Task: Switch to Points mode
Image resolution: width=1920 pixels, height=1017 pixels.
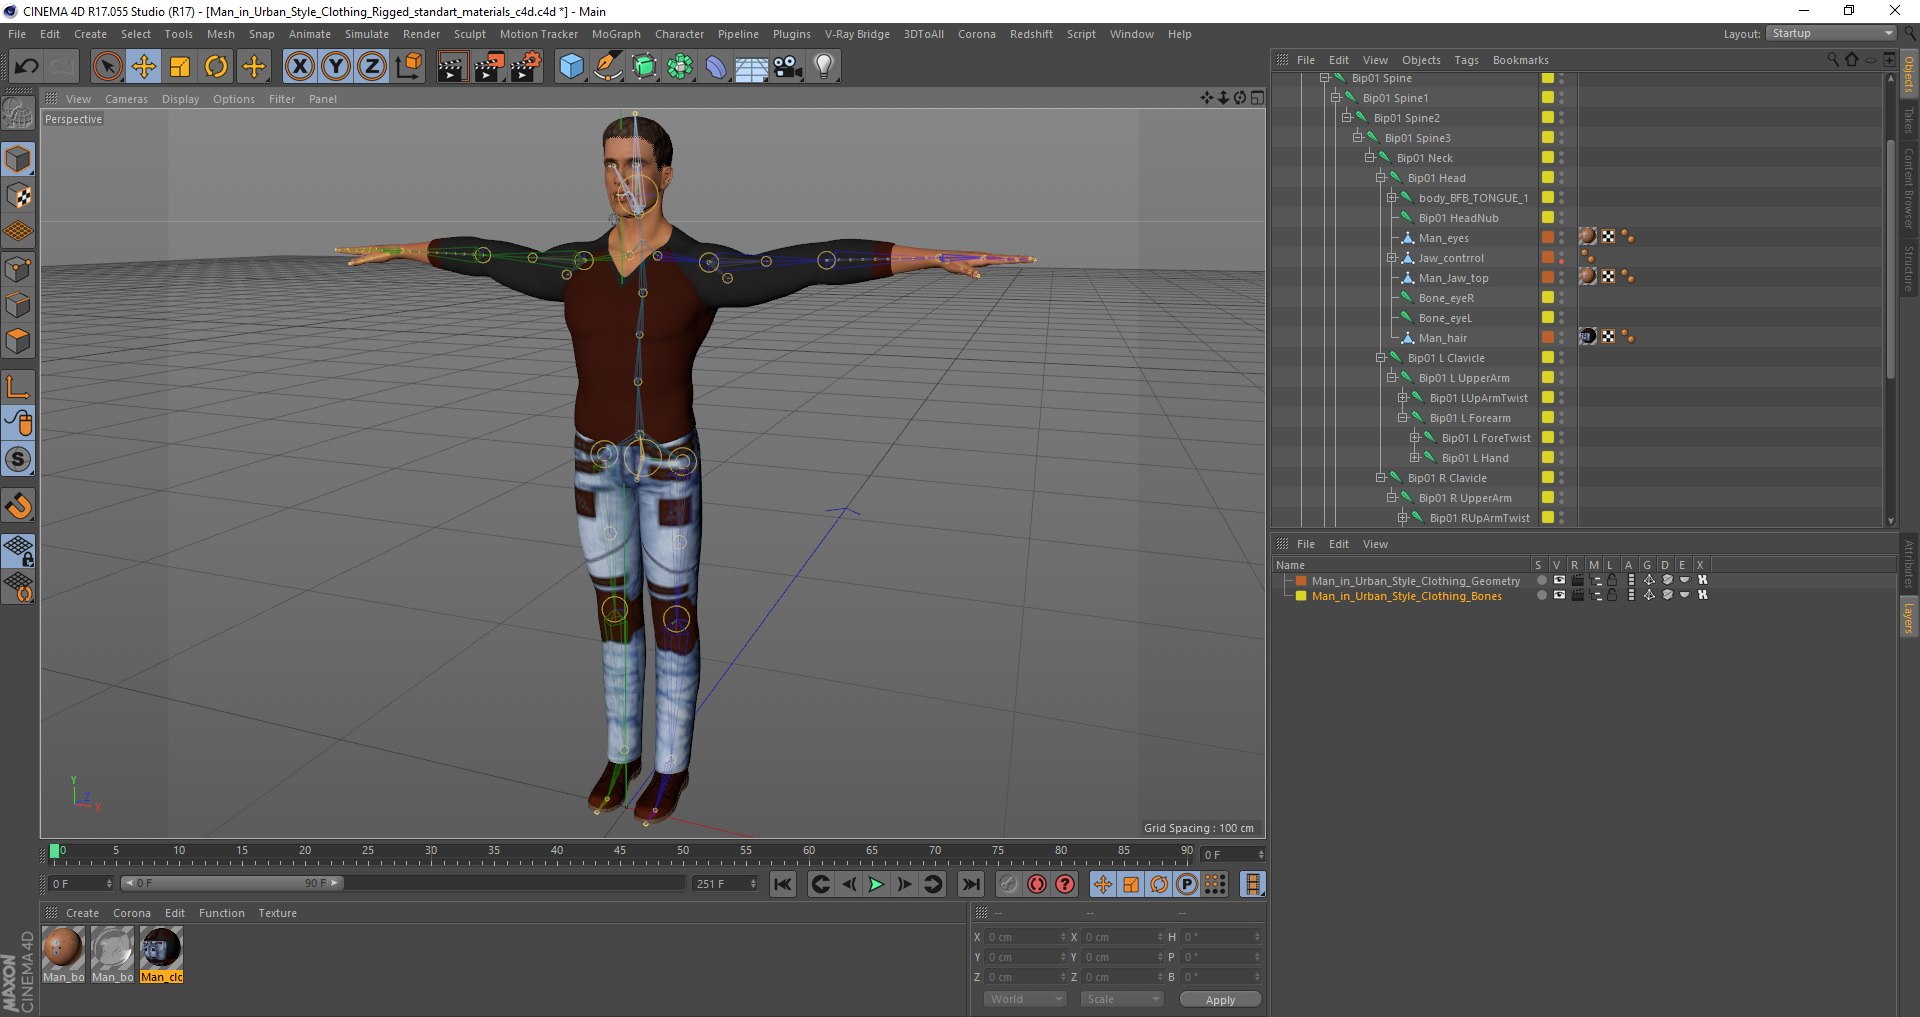Action: [x=18, y=269]
